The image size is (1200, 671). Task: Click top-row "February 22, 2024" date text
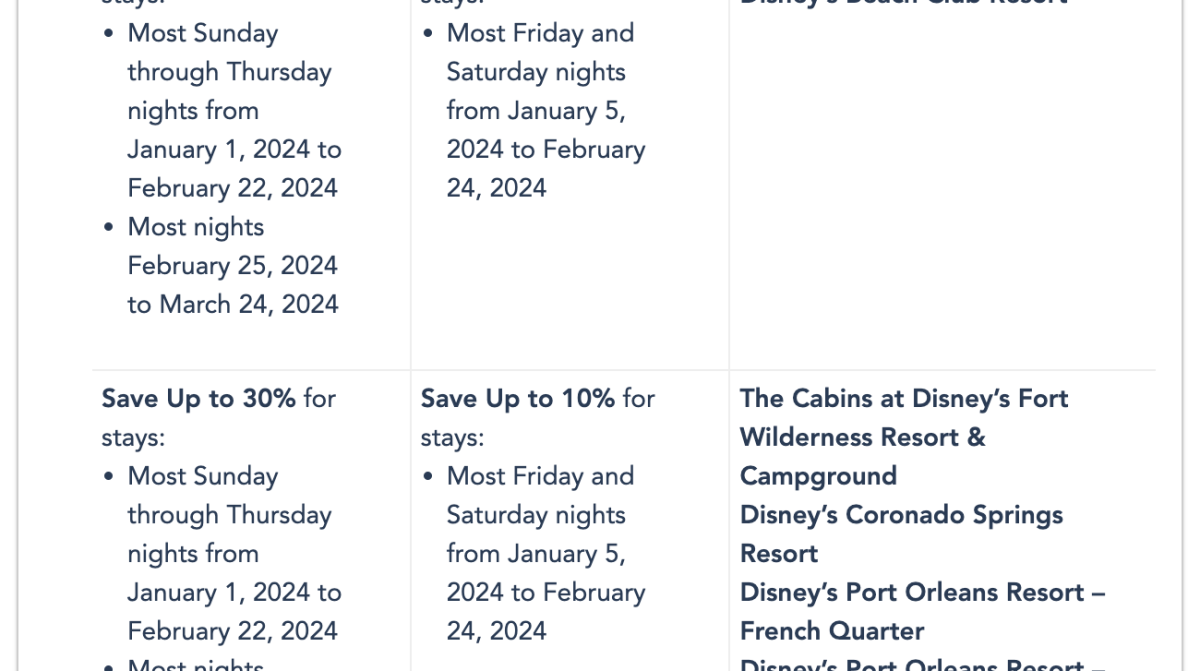point(232,188)
